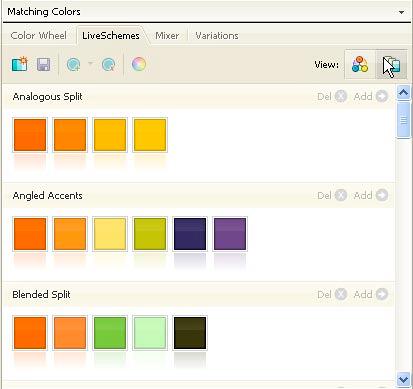Select pale yellow swatch in Angled Accents
This screenshot has height=389, width=413.
click(x=110, y=234)
